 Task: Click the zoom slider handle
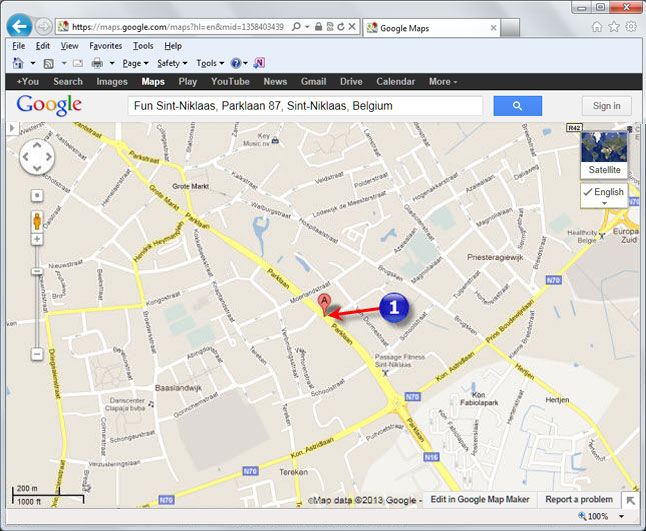tap(37, 271)
